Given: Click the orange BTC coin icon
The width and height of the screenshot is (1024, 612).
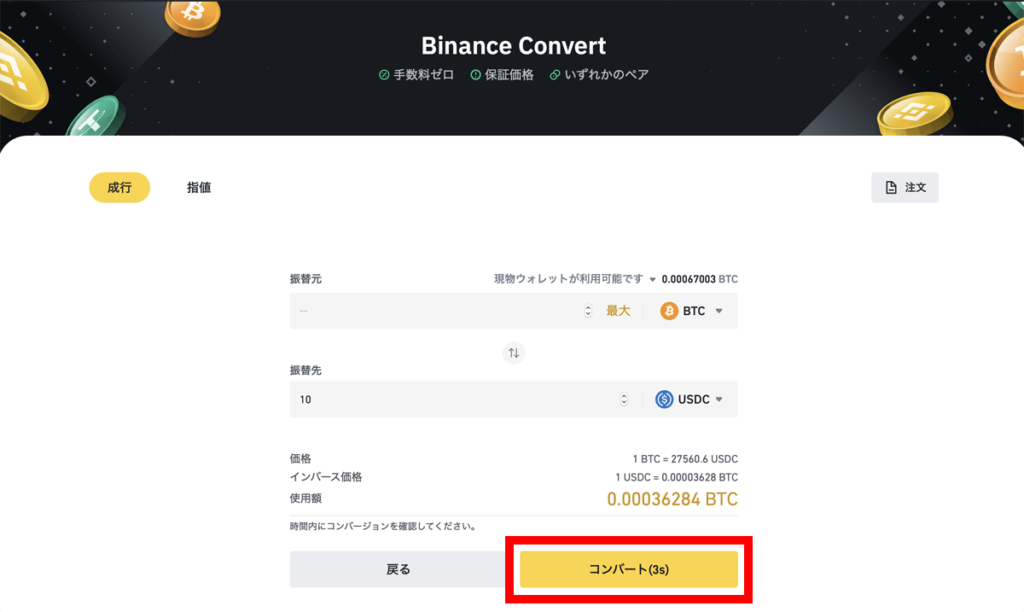Looking at the screenshot, I should point(669,311).
